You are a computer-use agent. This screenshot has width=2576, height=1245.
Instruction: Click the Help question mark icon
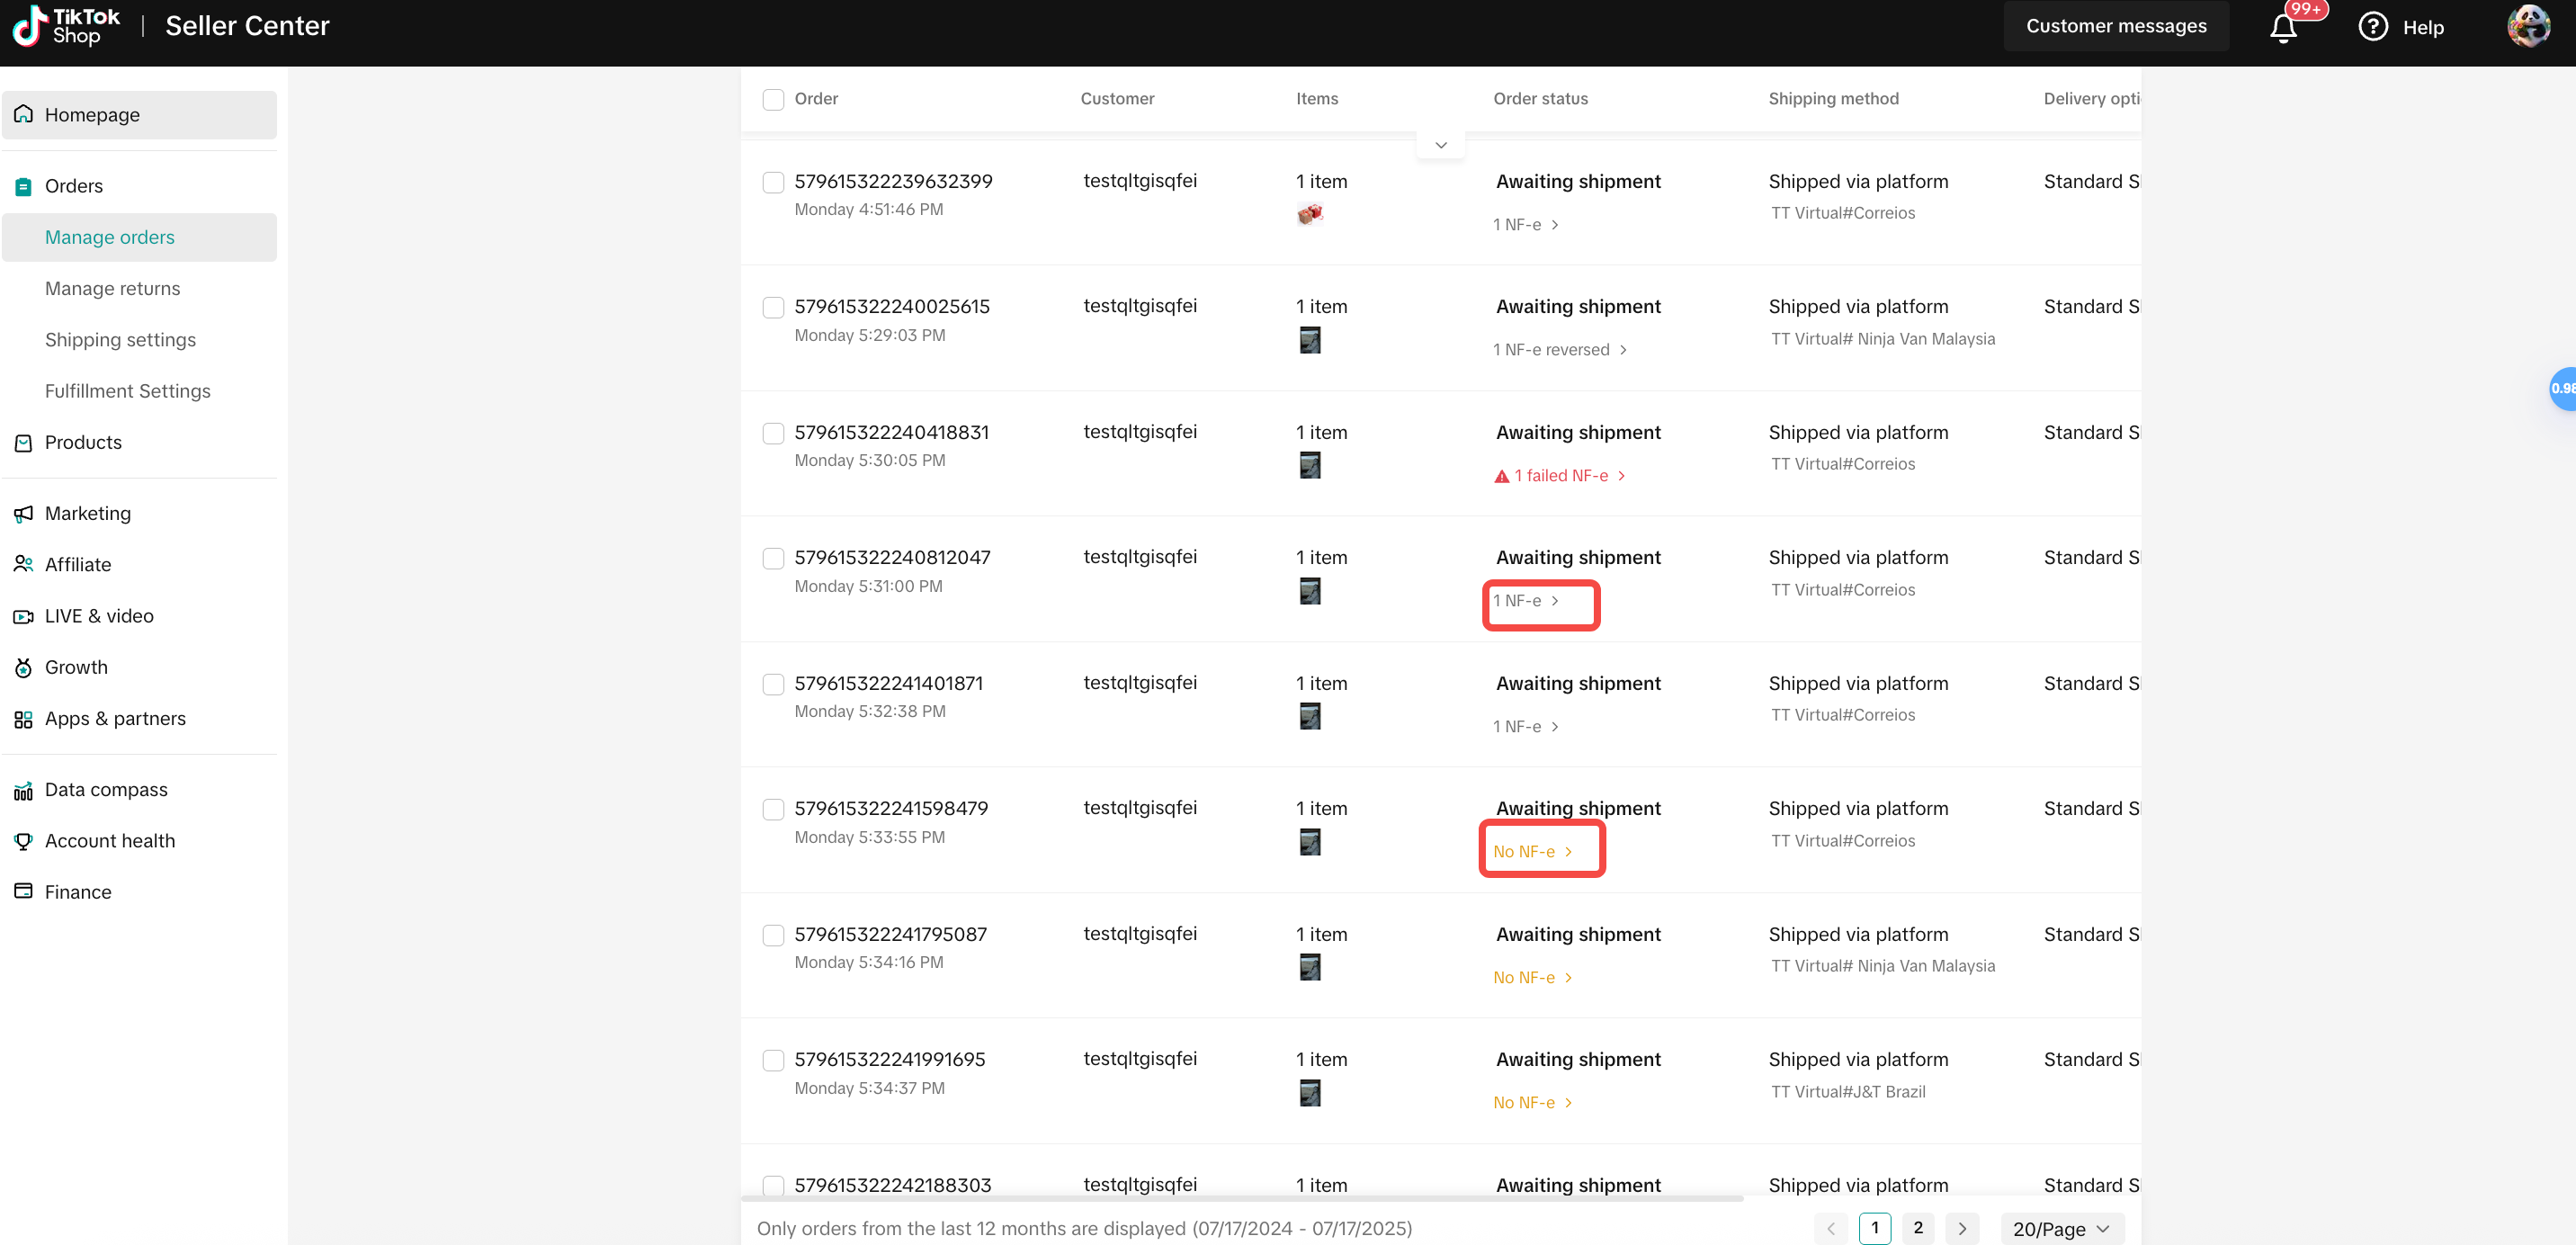[2373, 27]
